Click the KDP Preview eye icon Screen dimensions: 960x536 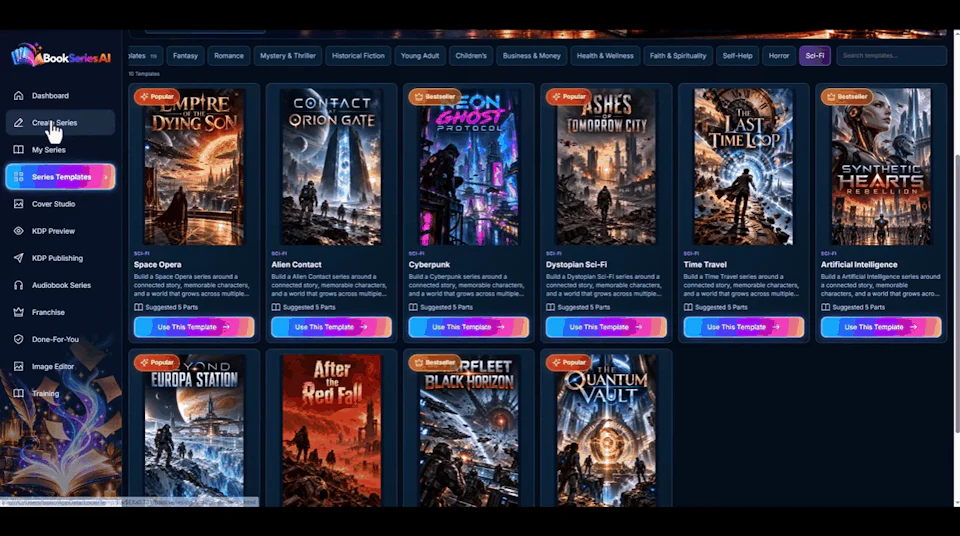click(19, 231)
